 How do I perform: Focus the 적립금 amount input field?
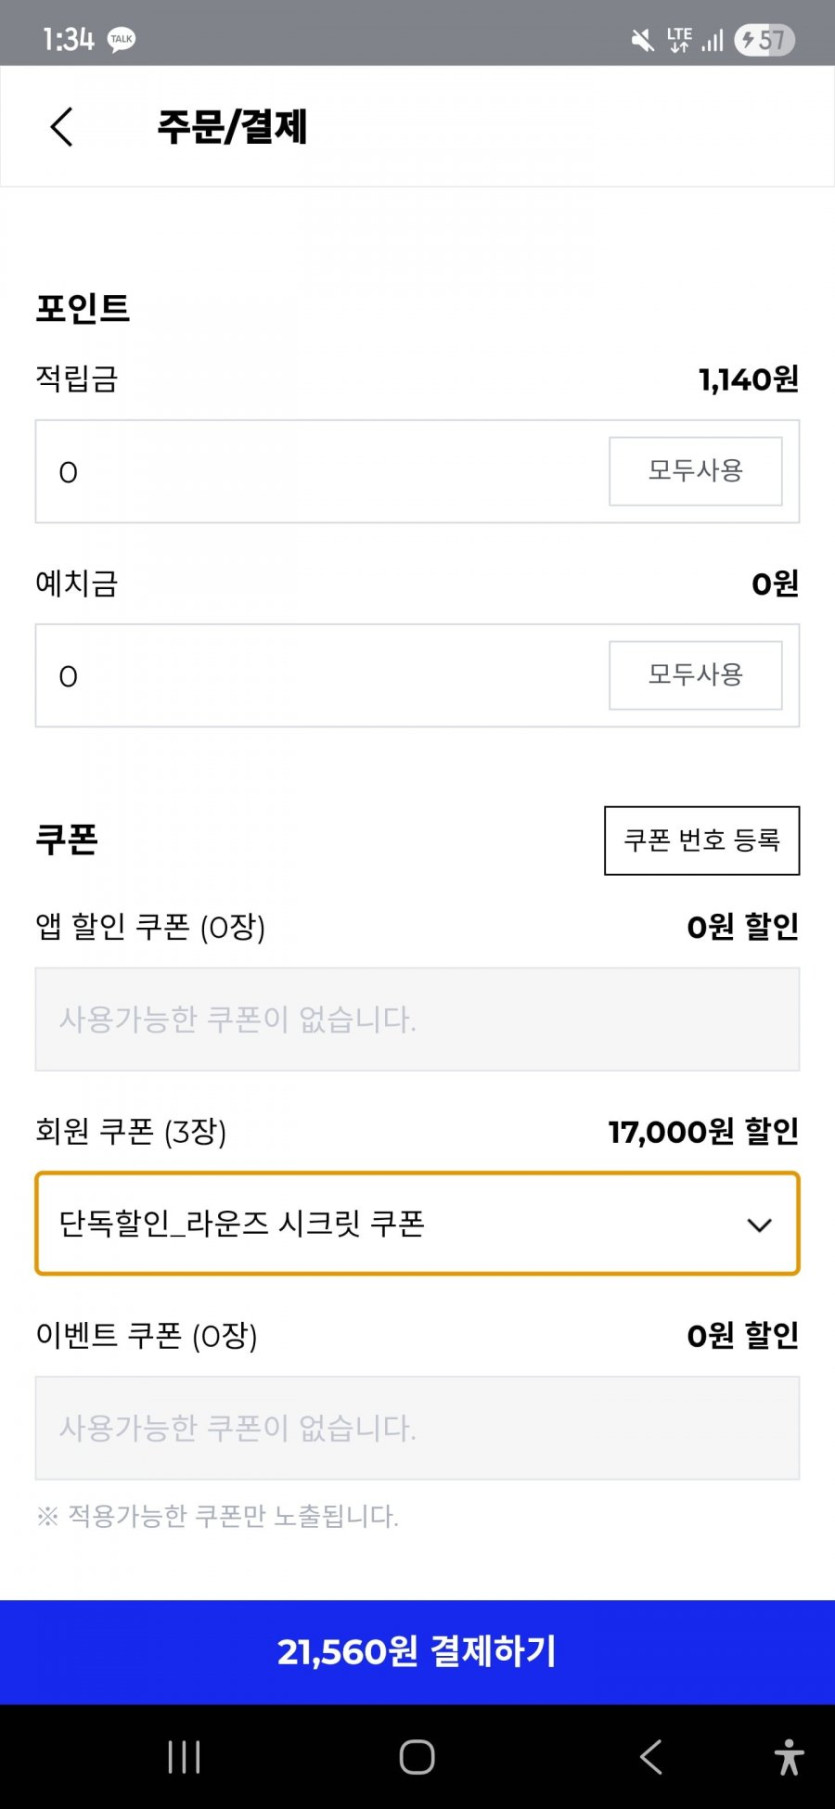click(x=320, y=472)
